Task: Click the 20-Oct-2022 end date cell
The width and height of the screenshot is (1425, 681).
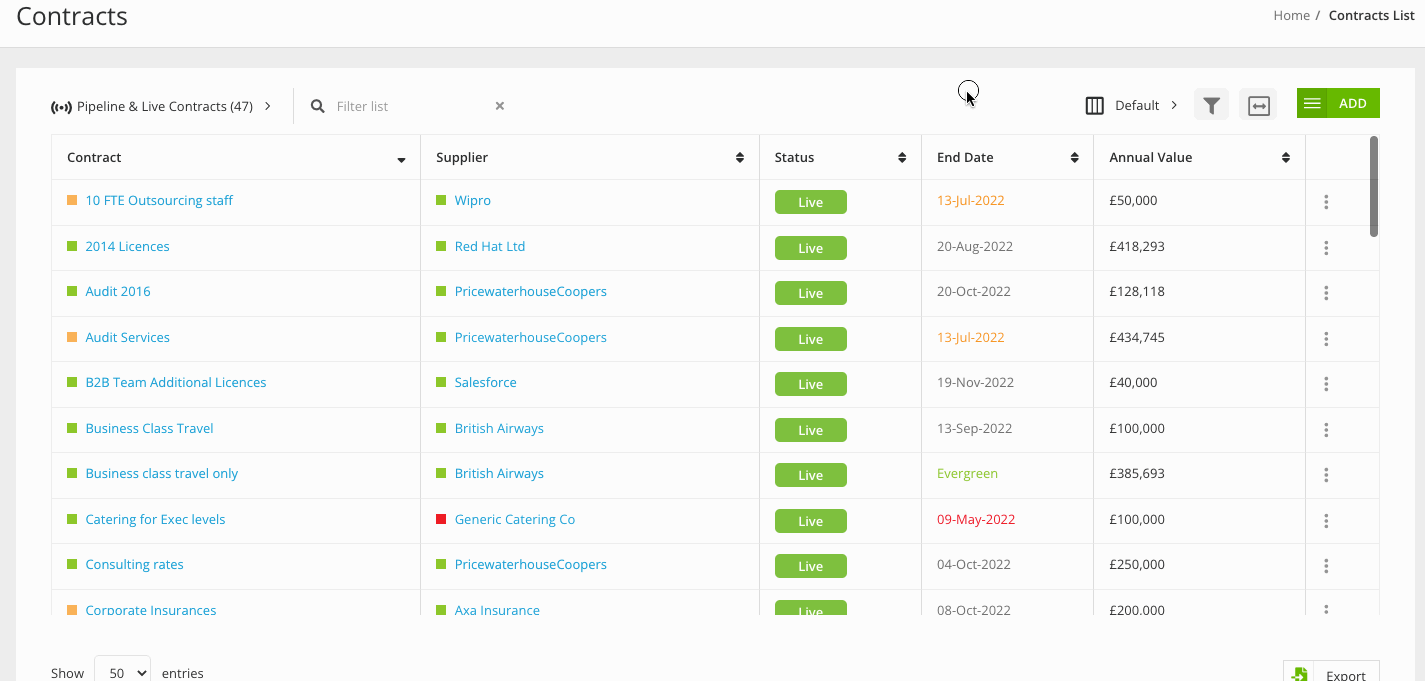Action: click(x=974, y=291)
